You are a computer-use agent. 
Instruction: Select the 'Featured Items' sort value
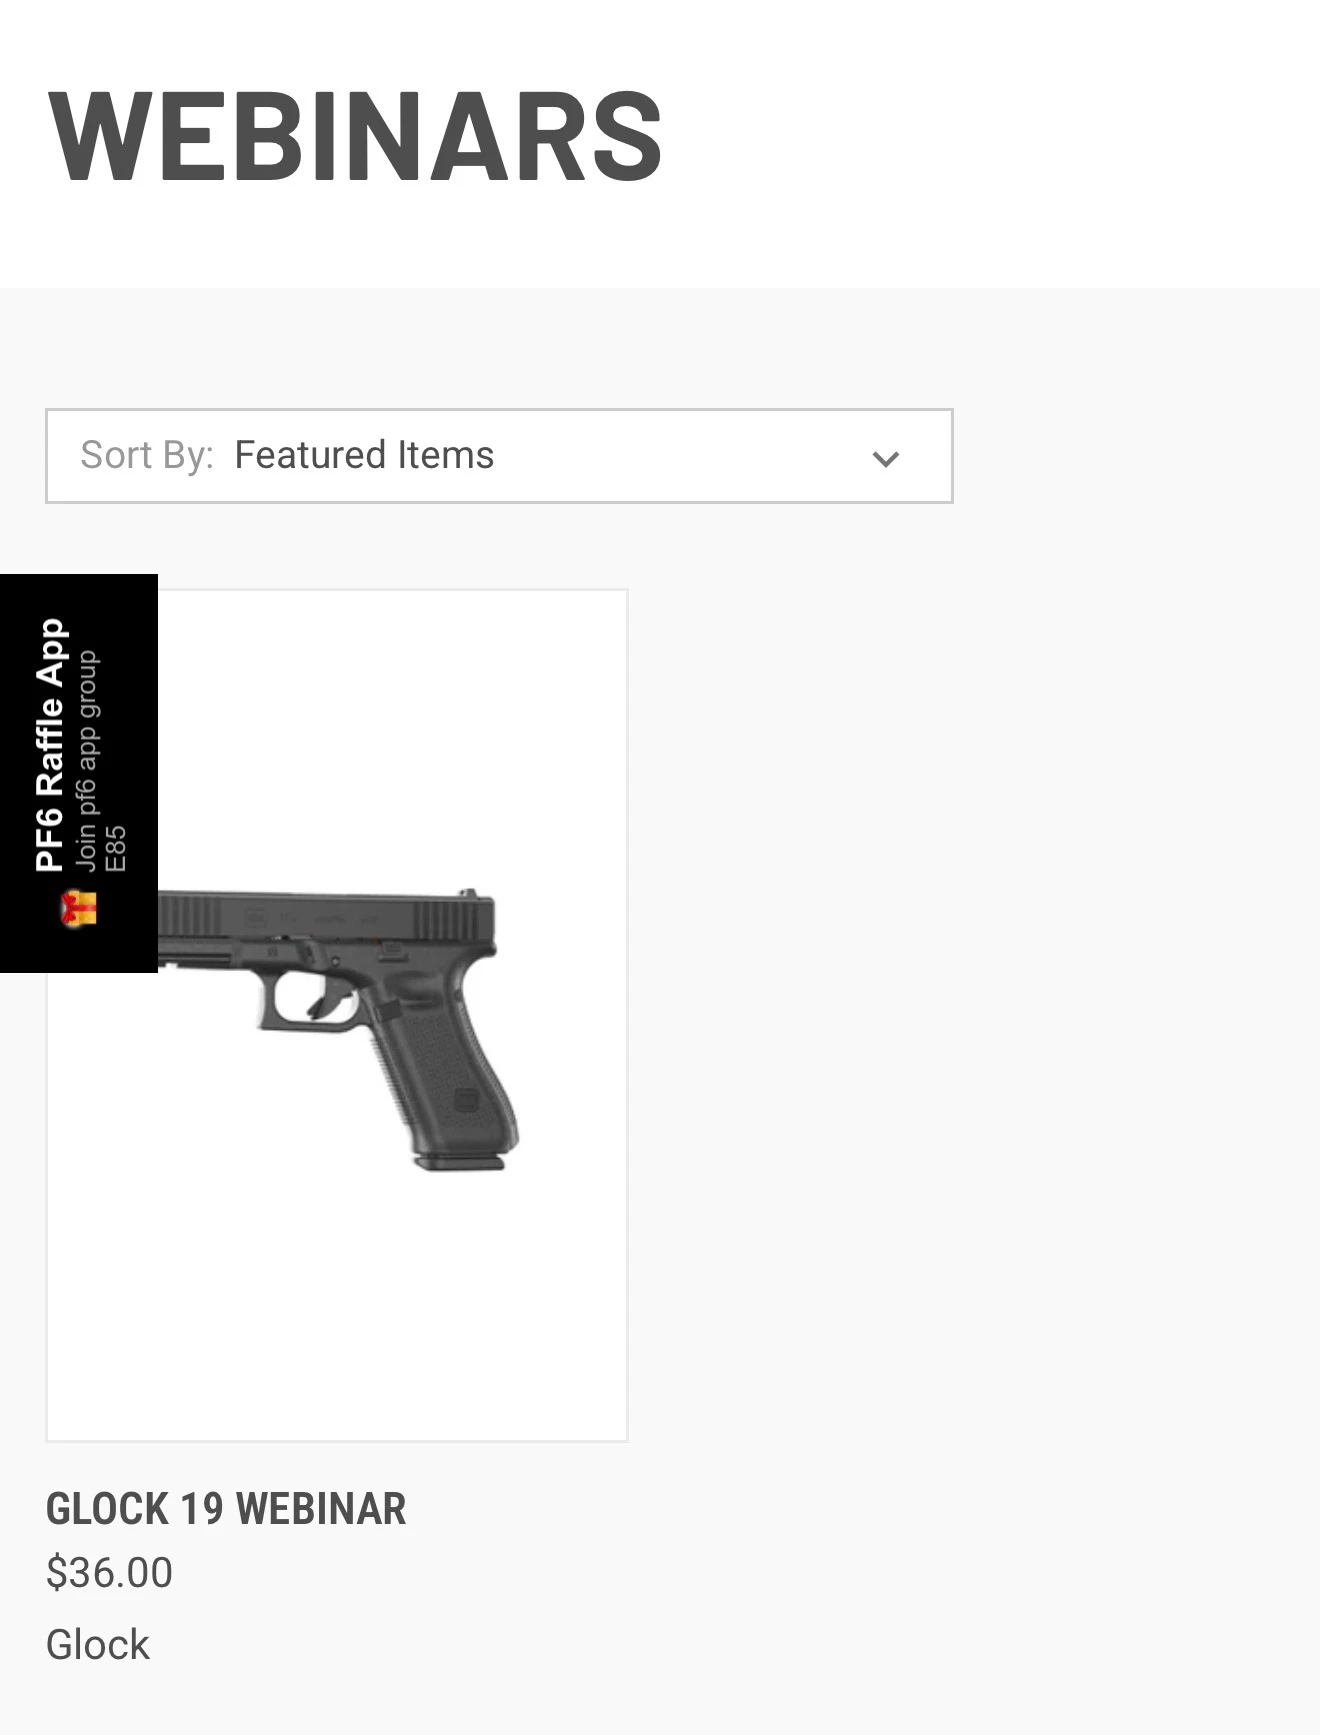(364, 455)
